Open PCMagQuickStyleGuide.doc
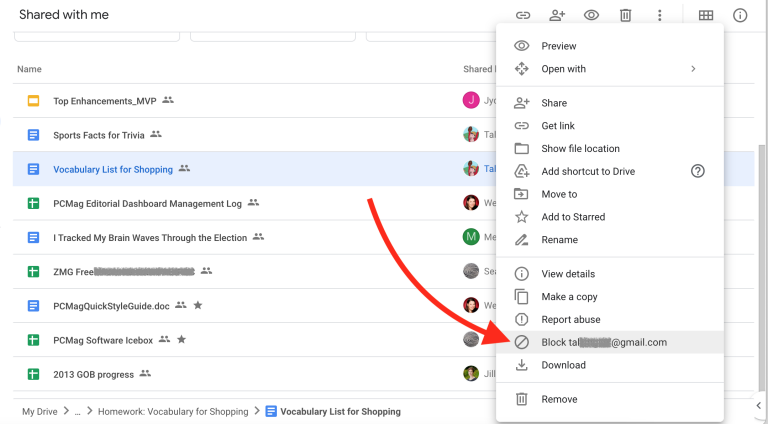768x424 pixels. 111,306
